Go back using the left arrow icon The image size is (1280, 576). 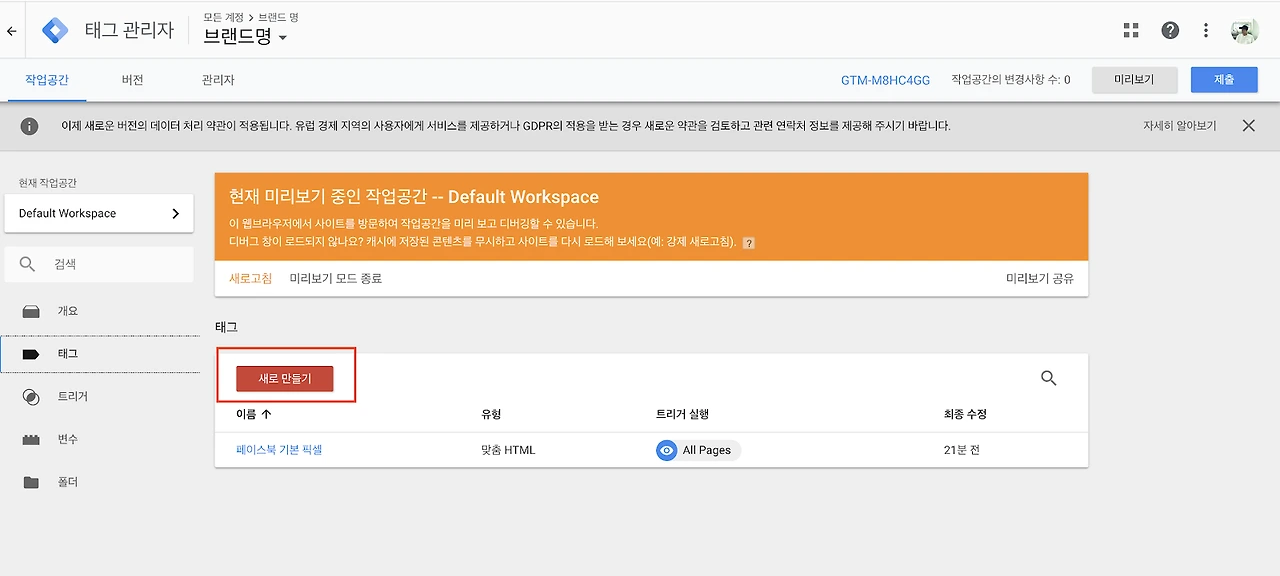tap(12, 31)
